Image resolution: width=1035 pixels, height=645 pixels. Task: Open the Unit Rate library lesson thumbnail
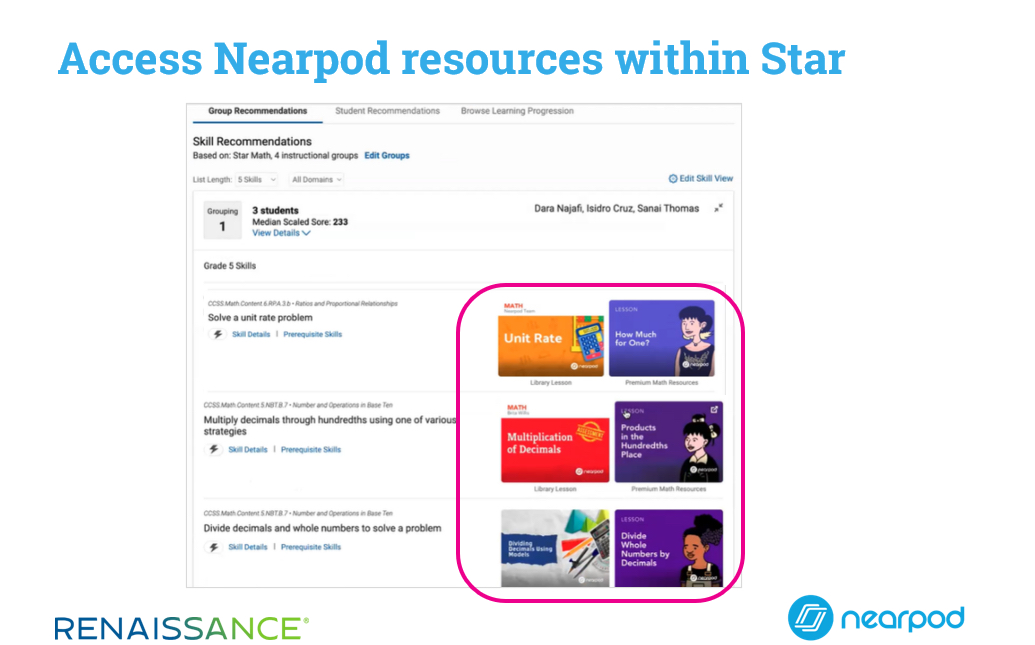pyautogui.click(x=551, y=339)
